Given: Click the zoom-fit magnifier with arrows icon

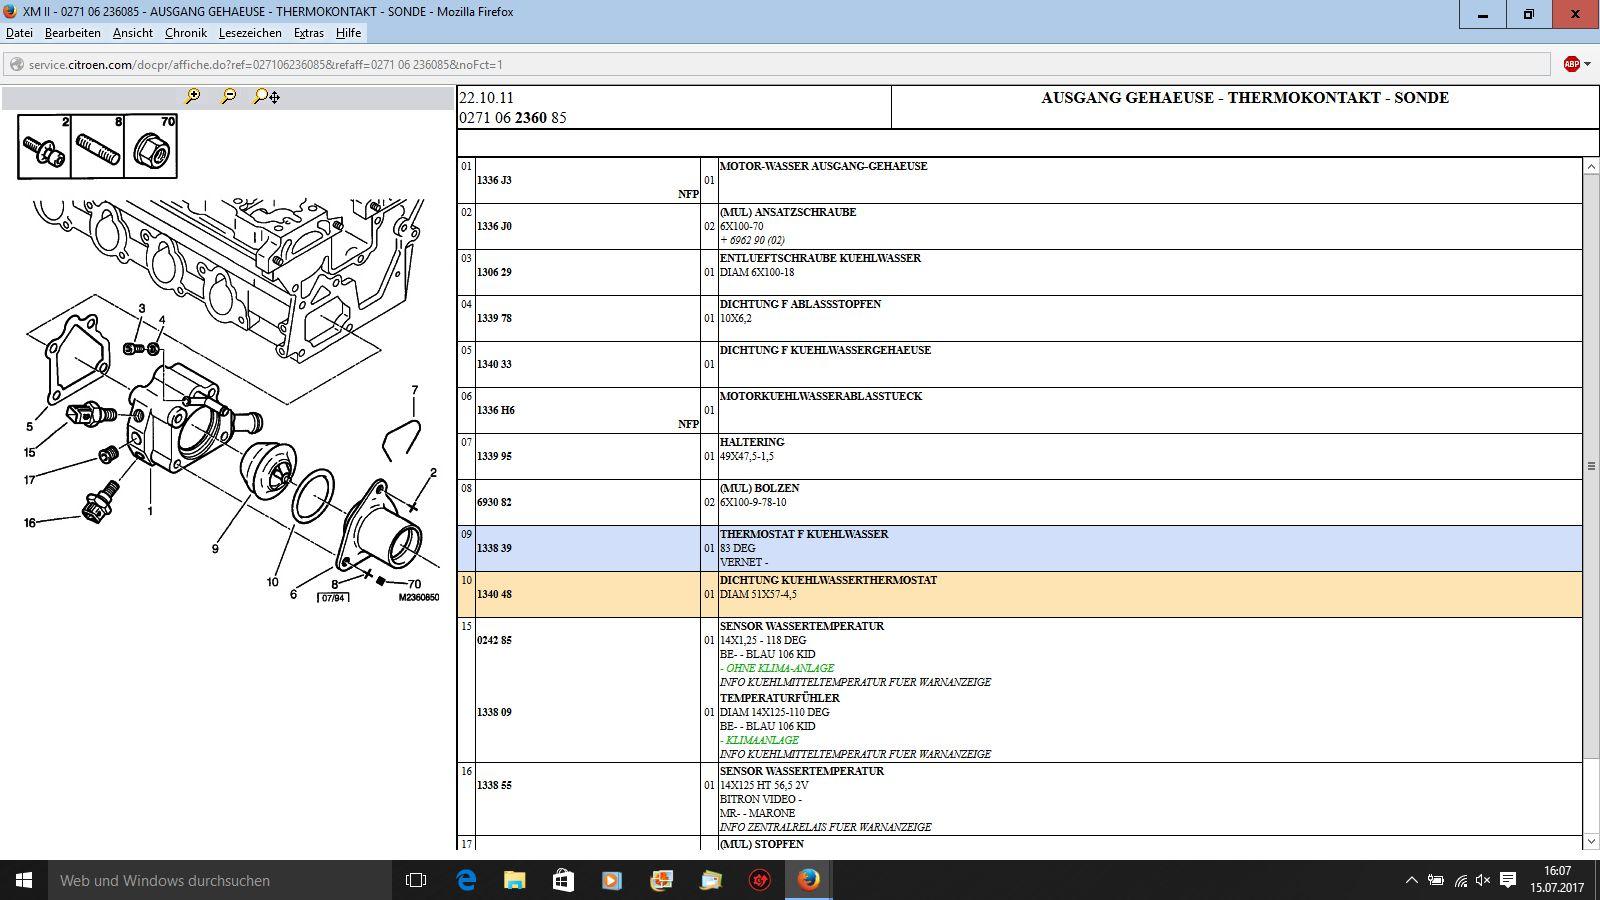Looking at the screenshot, I should point(266,96).
